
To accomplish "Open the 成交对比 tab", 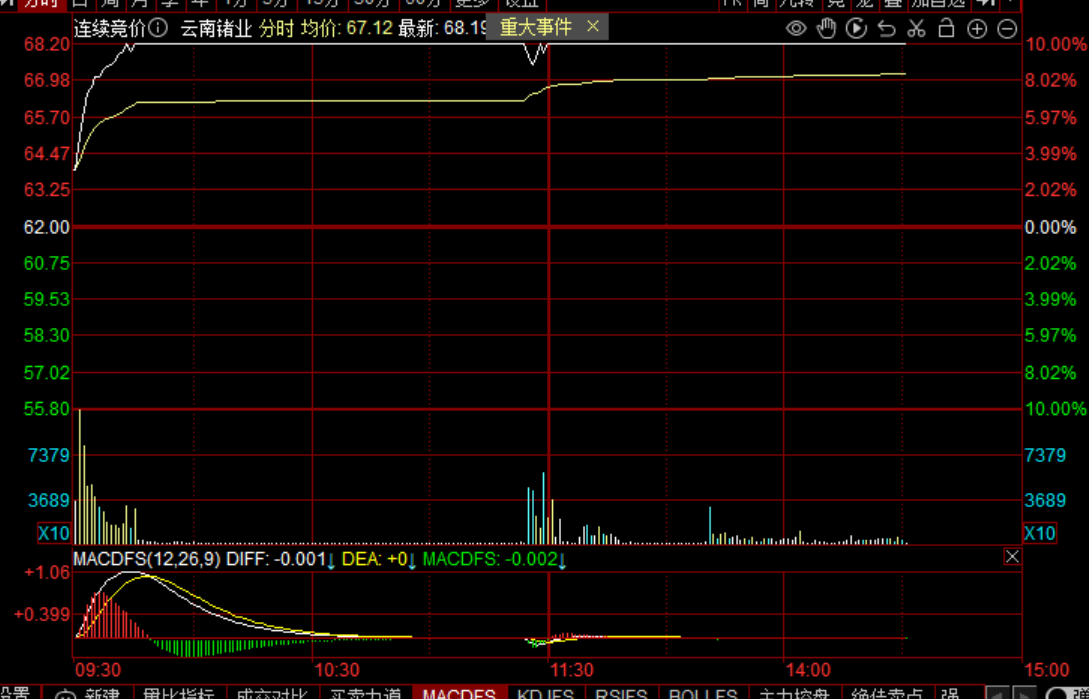I will coord(272,693).
